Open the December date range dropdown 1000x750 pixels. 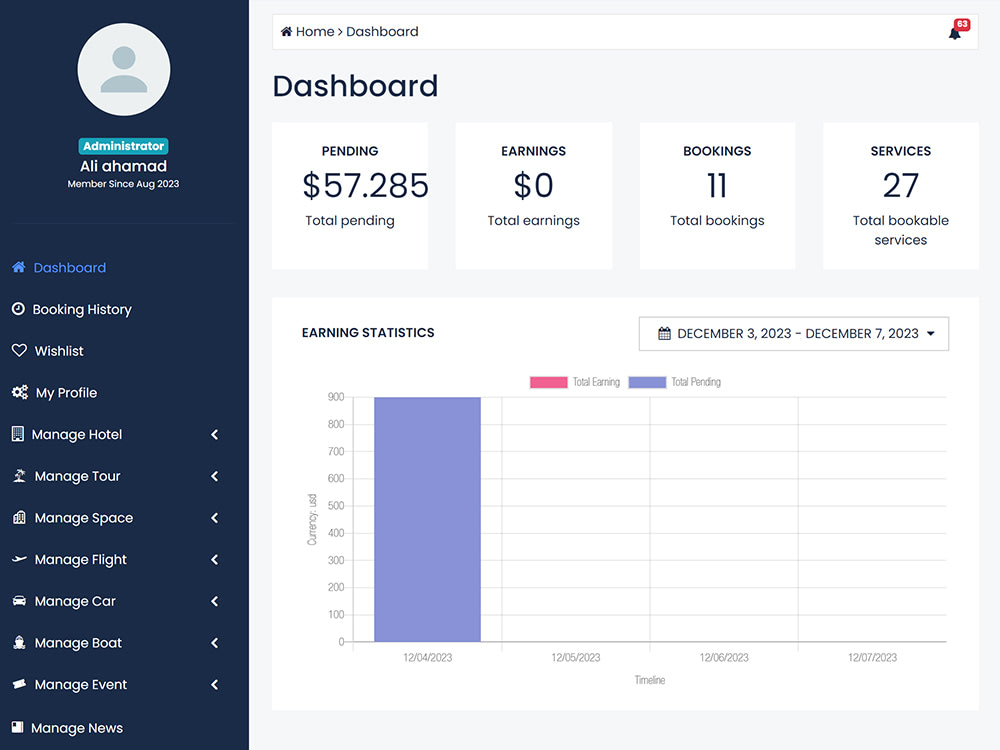[793, 333]
